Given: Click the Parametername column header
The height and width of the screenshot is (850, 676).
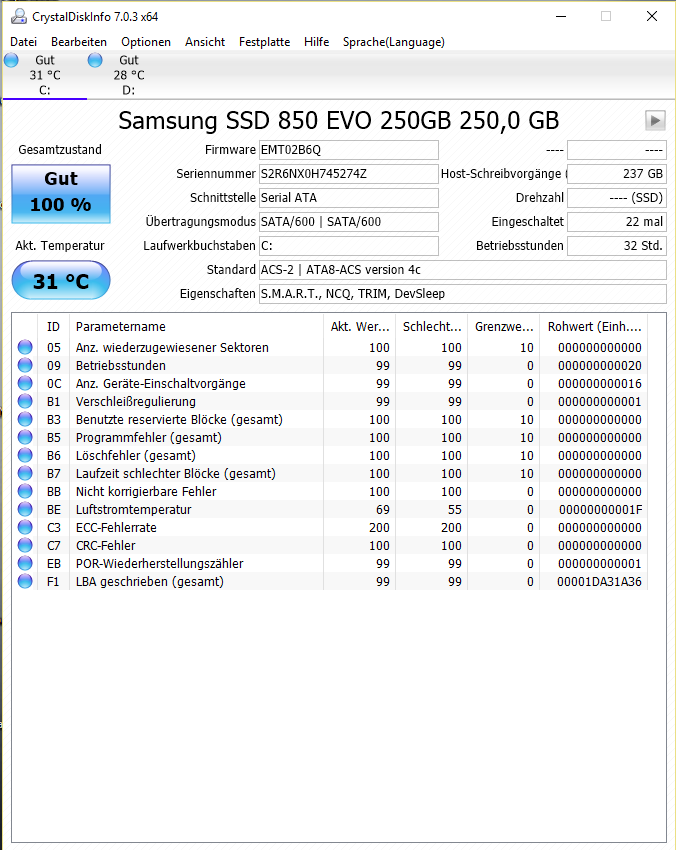Looking at the screenshot, I should 196,326.
